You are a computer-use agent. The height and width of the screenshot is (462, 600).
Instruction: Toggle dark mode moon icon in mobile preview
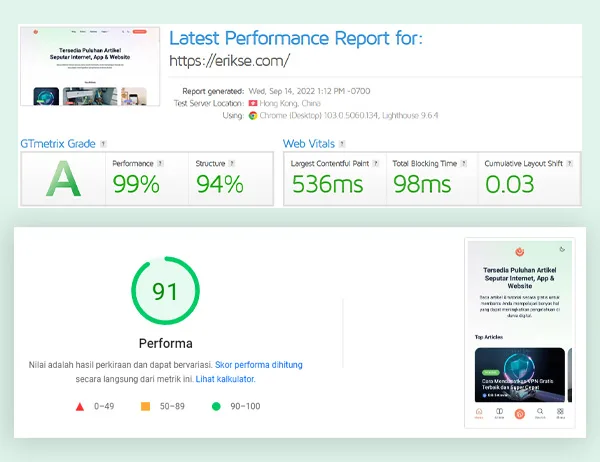pos(562,250)
